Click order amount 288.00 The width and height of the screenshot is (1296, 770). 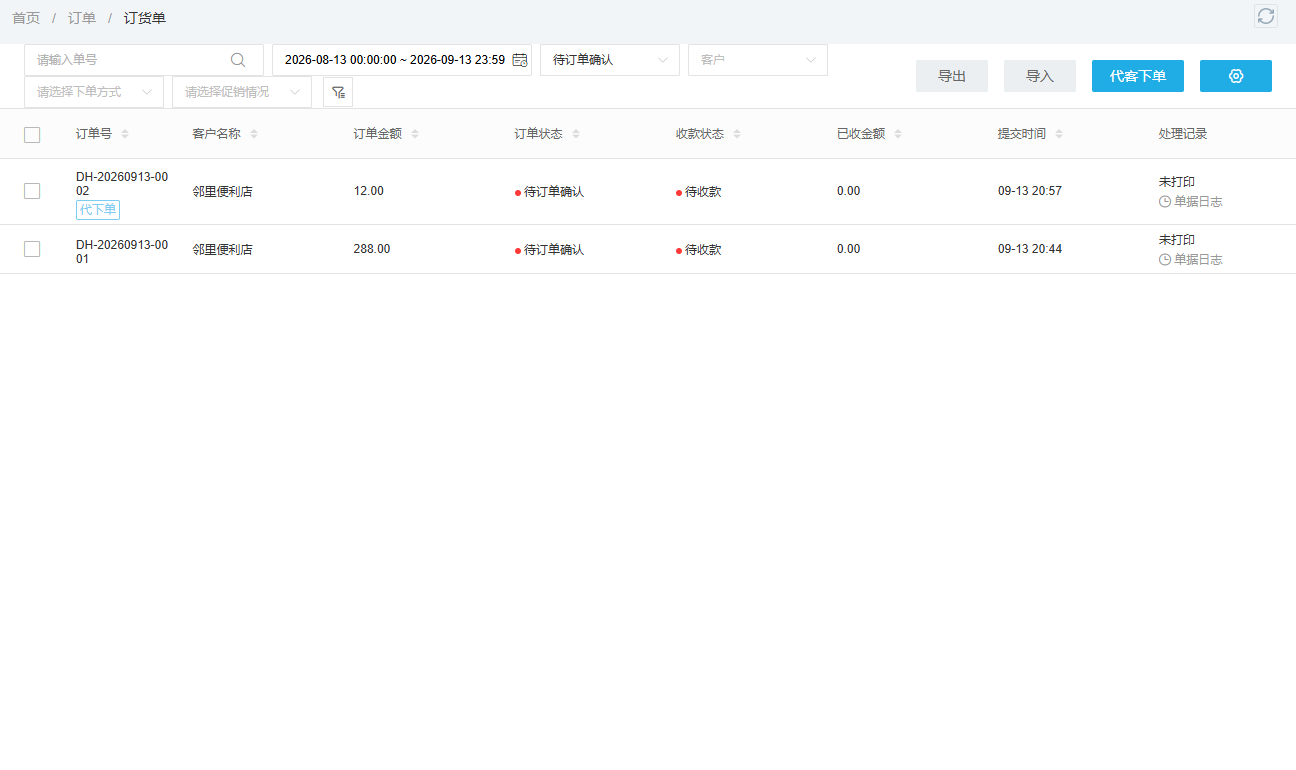(372, 249)
